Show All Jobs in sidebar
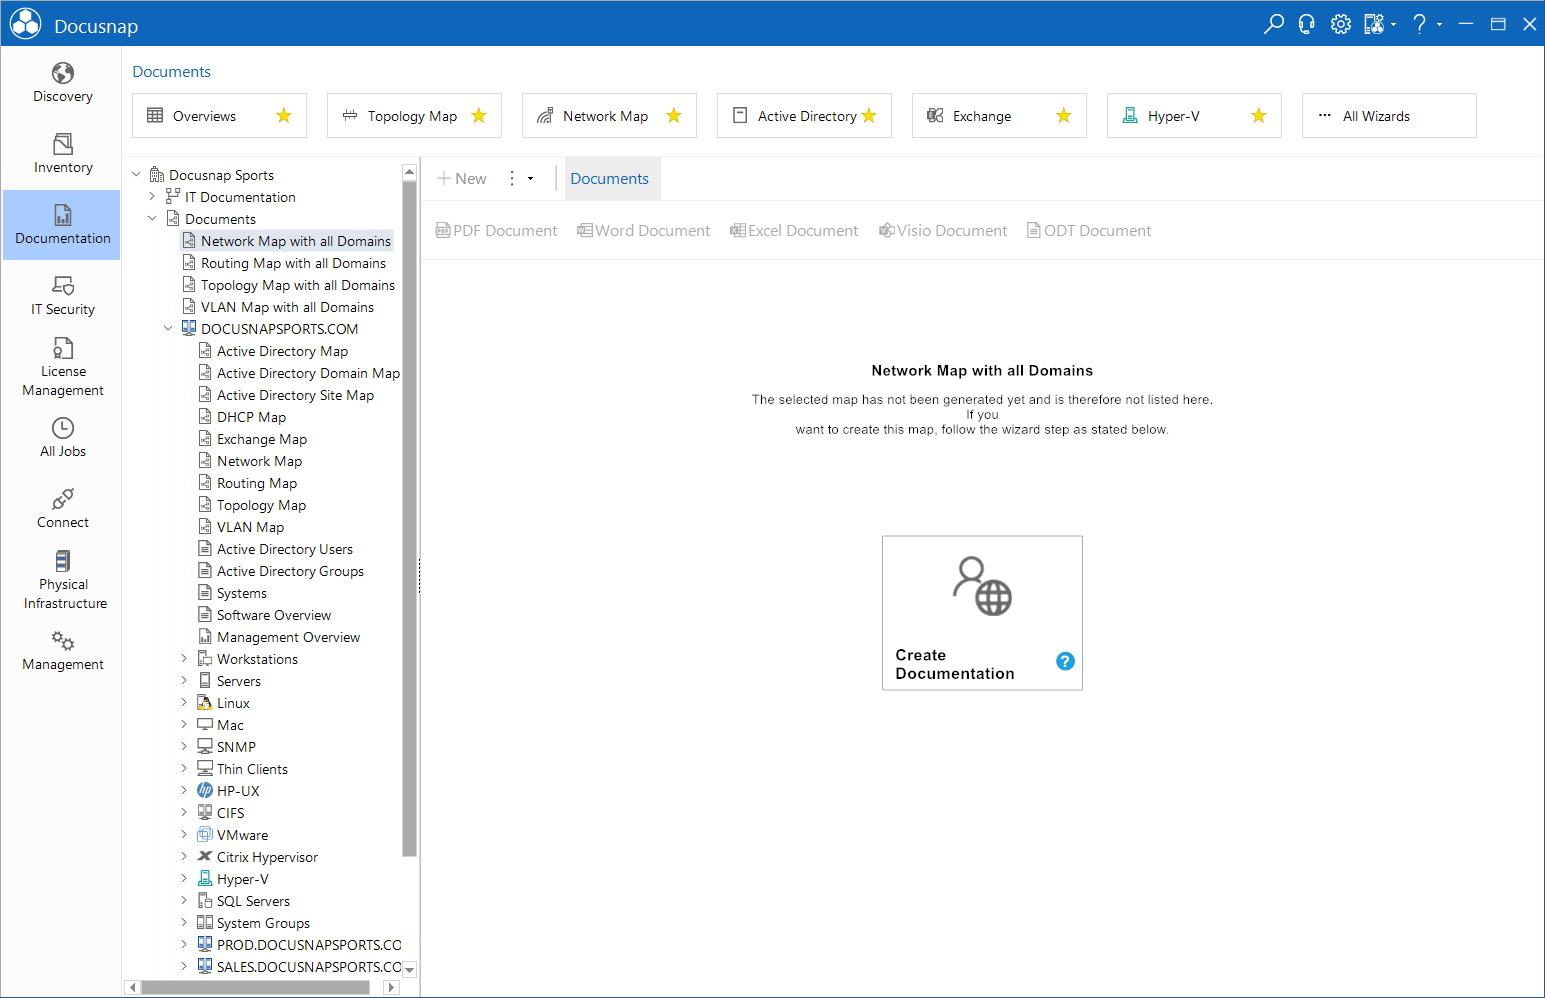Screen dimensions: 1545x998 62,438
